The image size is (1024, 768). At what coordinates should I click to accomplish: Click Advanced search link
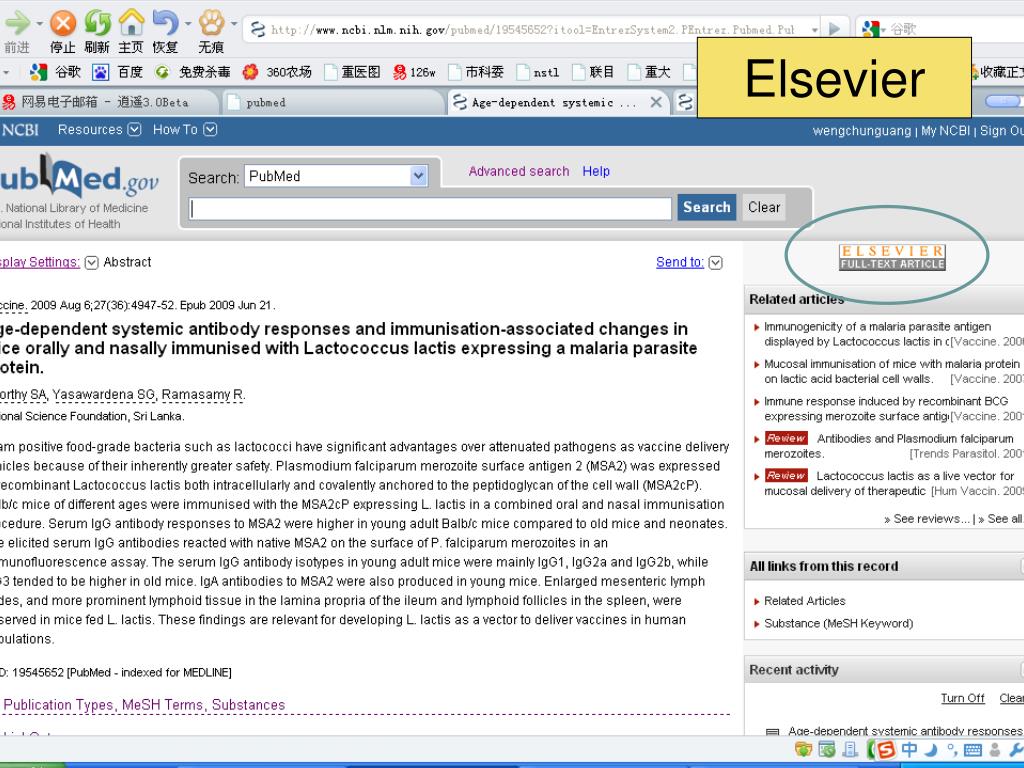519,171
